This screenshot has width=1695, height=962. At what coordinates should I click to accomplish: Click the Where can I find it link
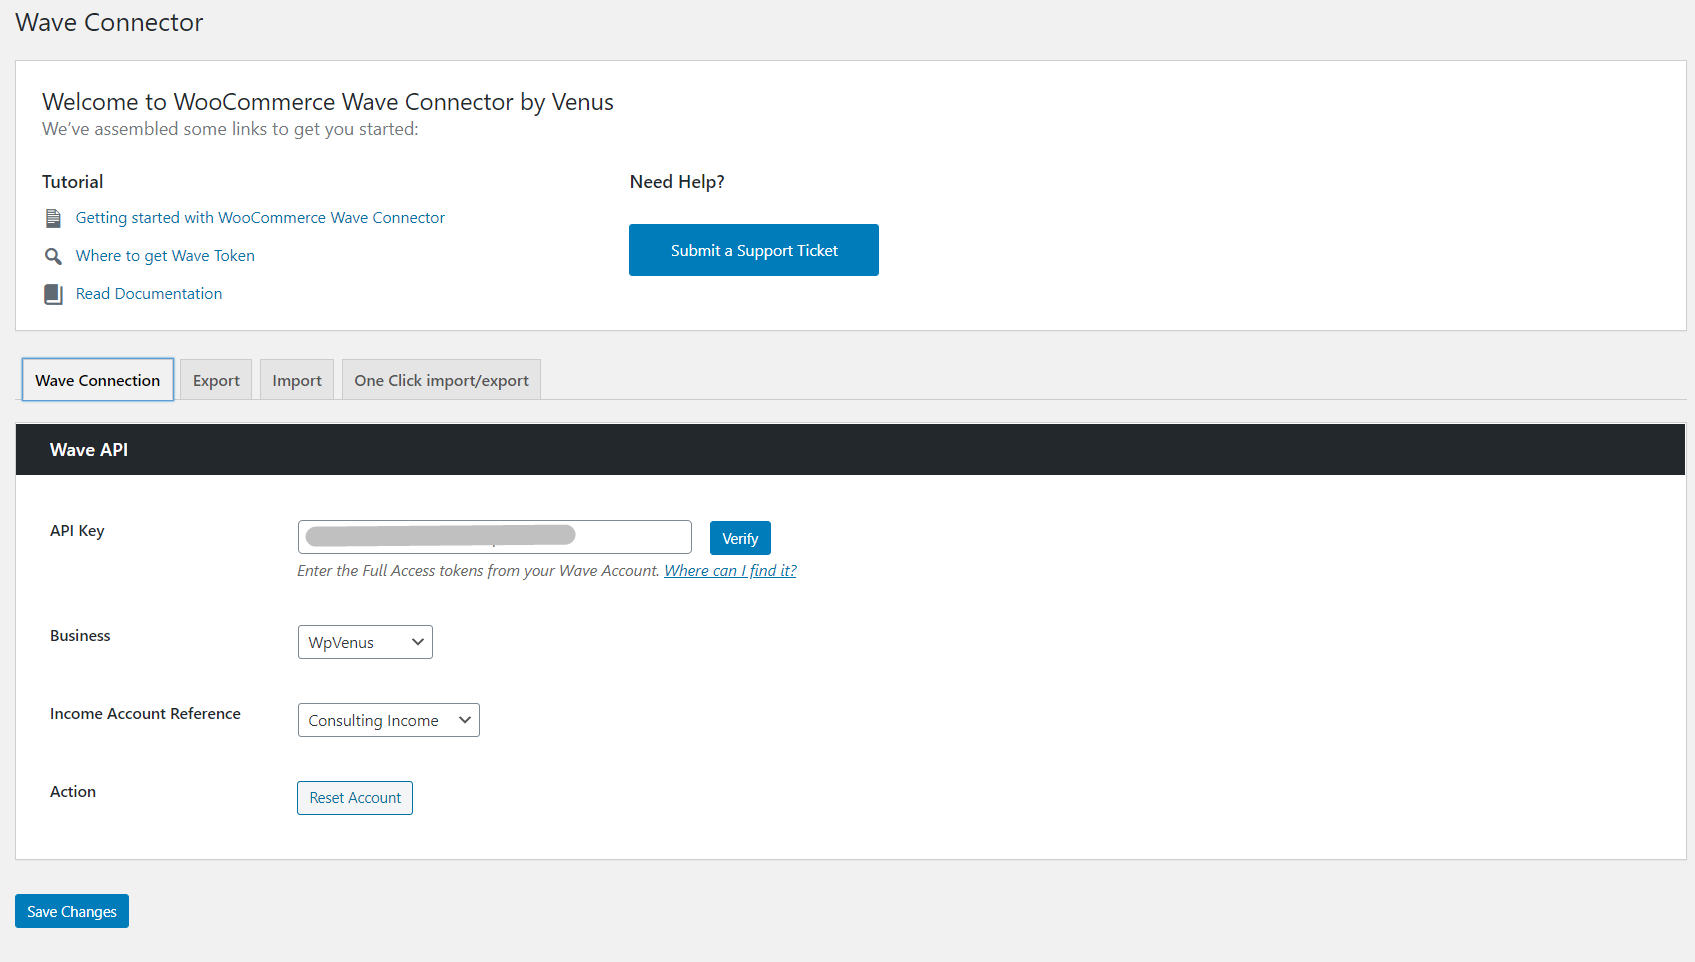coord(729,570)
